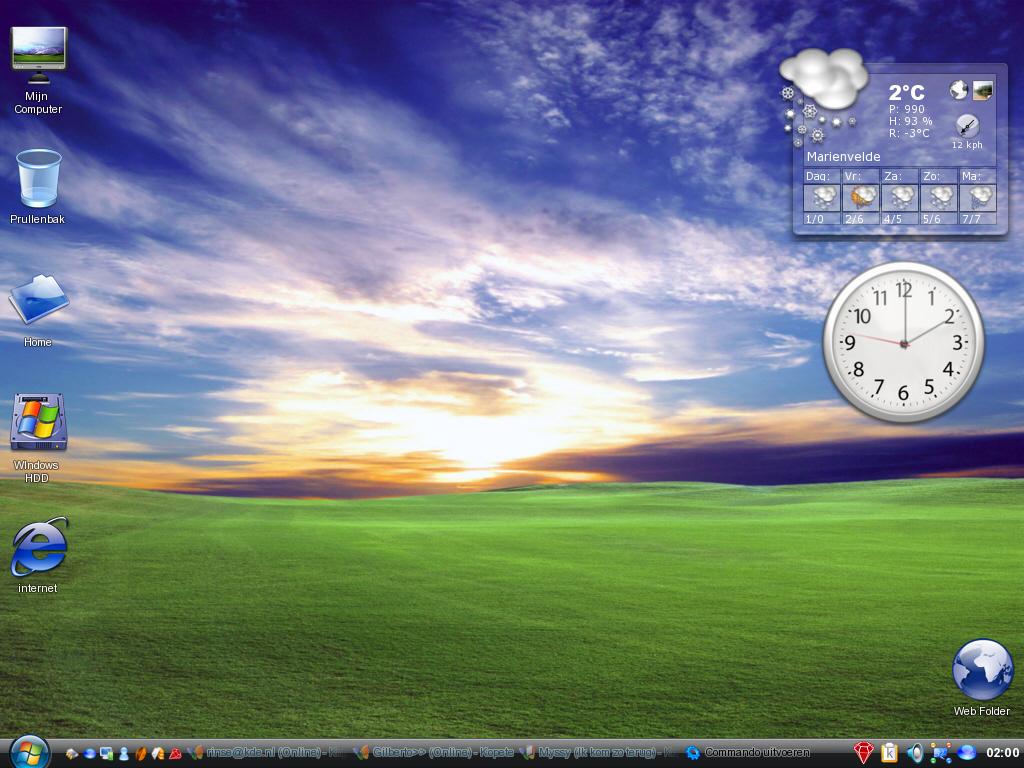Click the R: -3°C wind chill line

tap(909, 133)
